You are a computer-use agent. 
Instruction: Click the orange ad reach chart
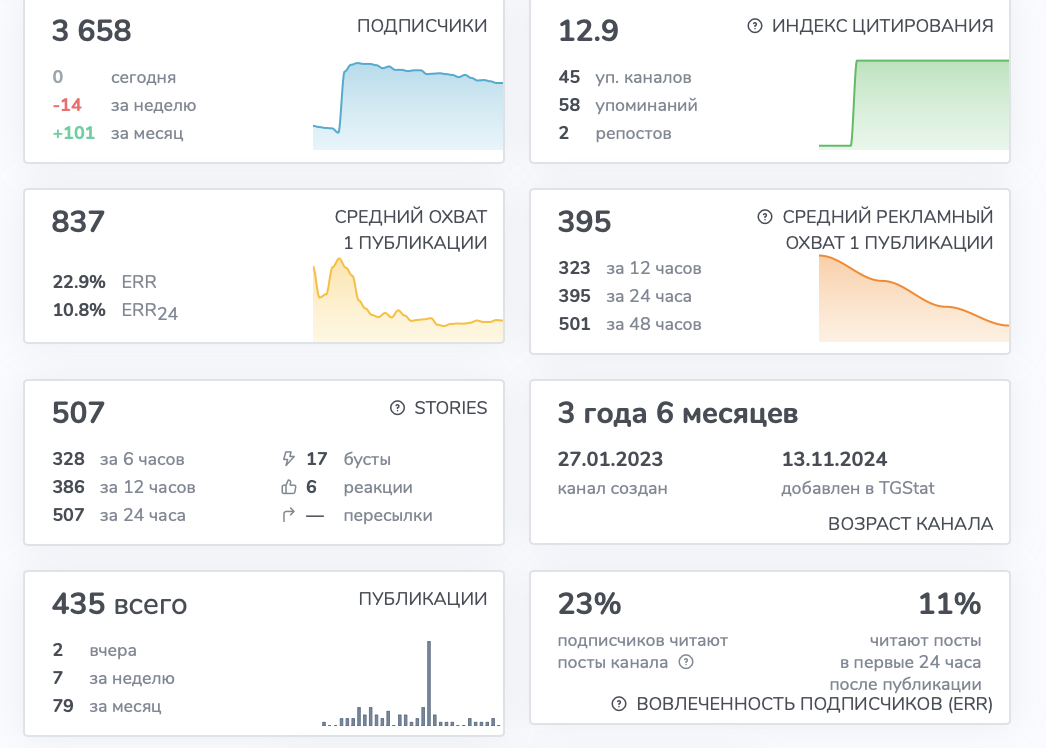coord(914,298)
